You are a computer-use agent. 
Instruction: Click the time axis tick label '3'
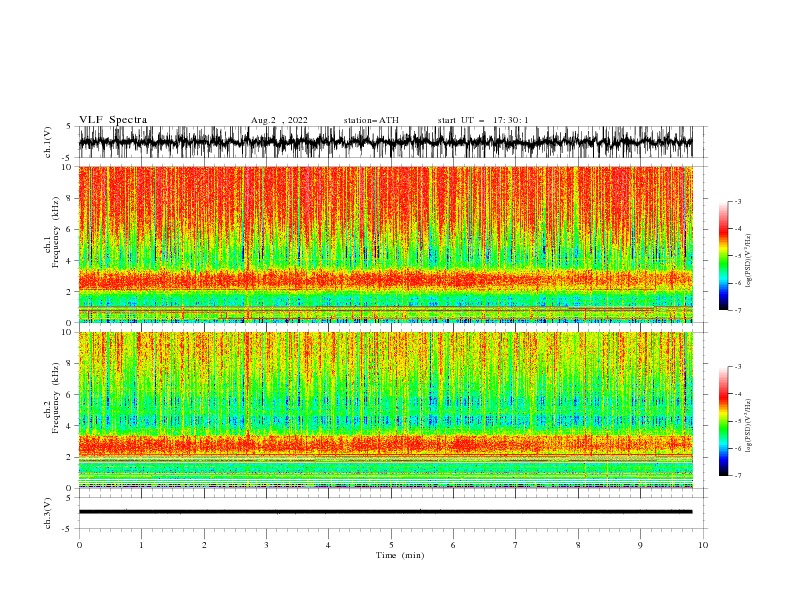pyautogui.click(x=266, y=545)
